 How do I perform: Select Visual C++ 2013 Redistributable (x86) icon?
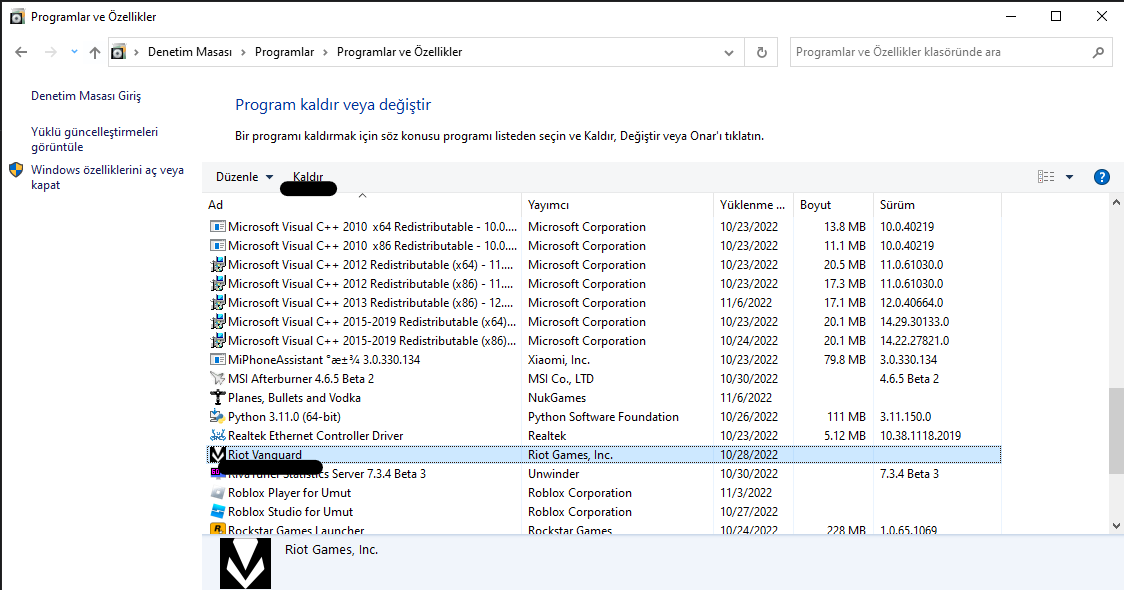click(218, 303)
